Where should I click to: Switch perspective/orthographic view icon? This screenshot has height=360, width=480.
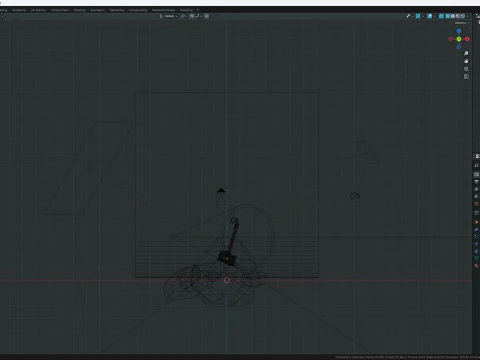(x=466, y=76)
